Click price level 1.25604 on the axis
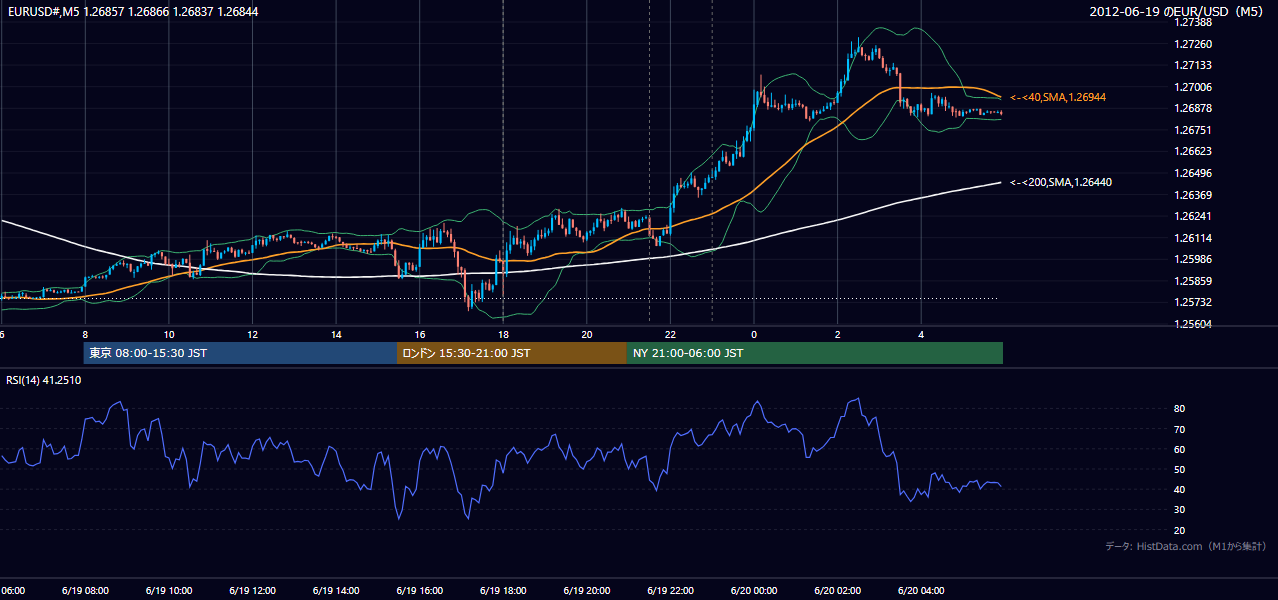 [1192, 324]
